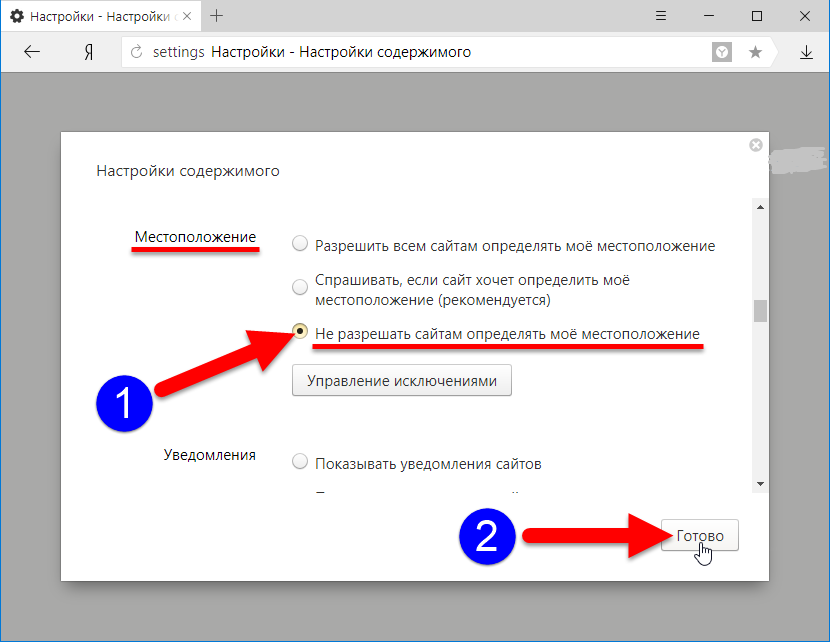Open downloads via the download arrow icon

[806, 52]
